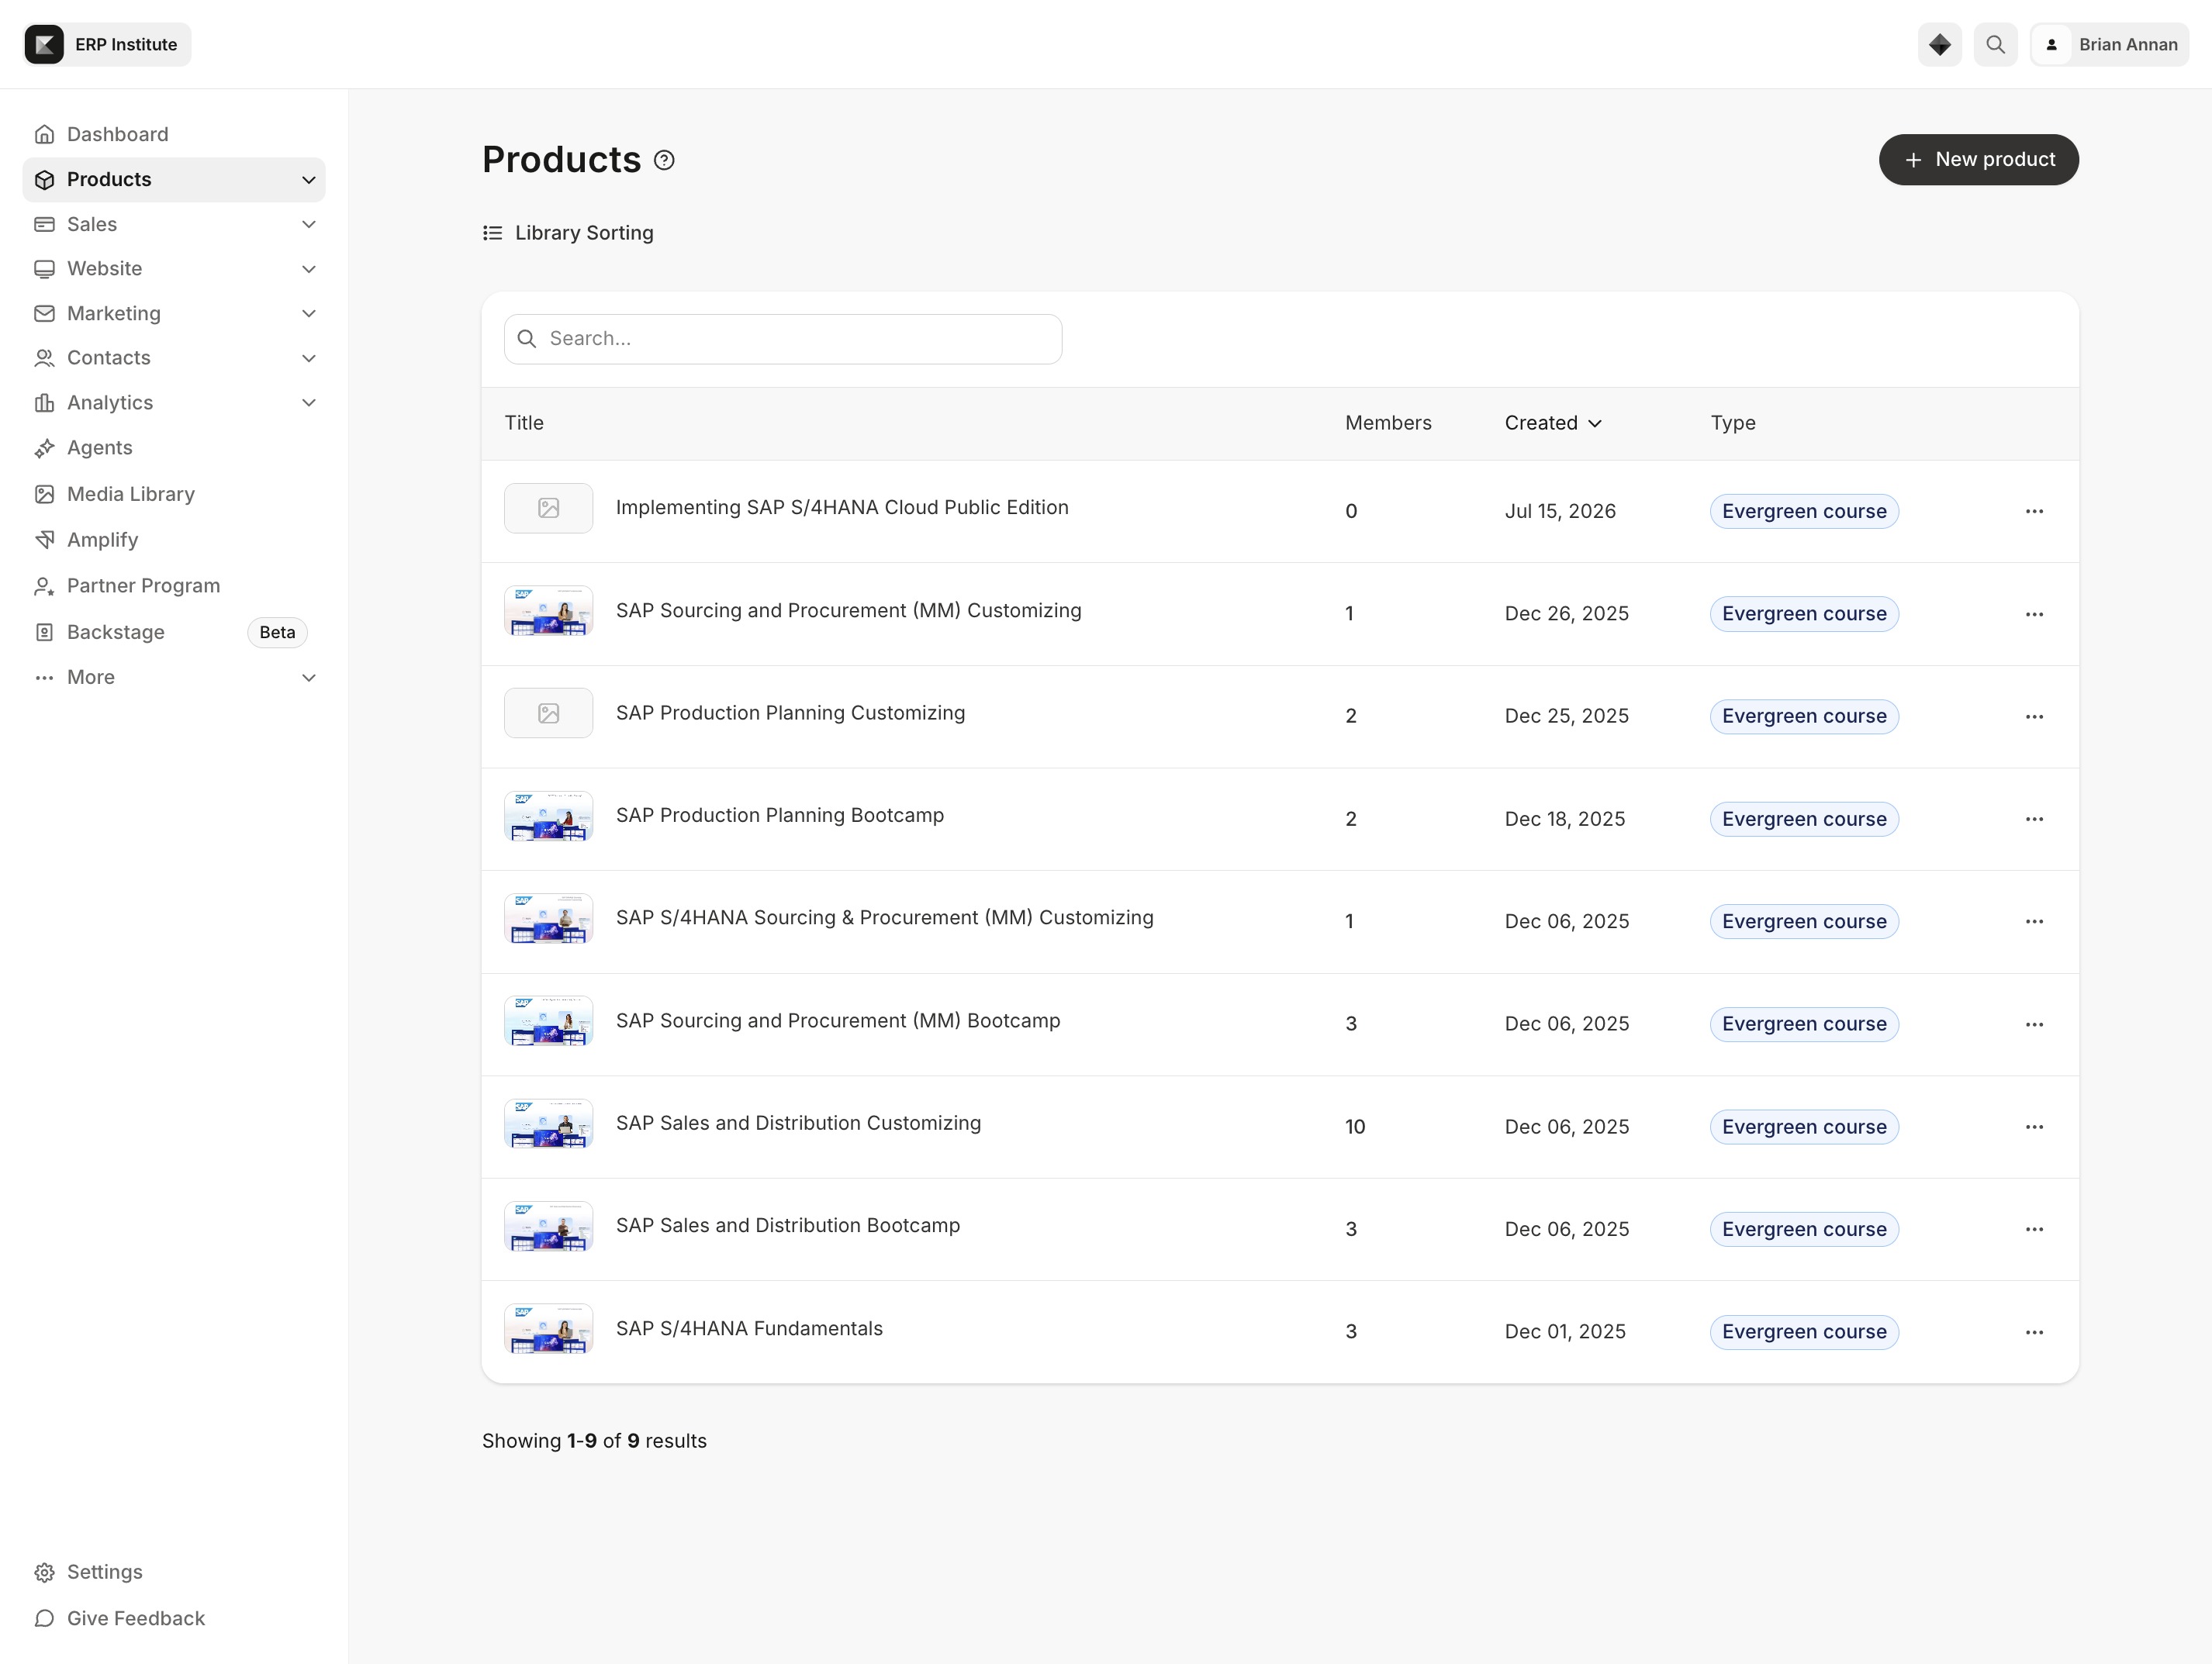2212x1664 pixels.
Task: Click the Amplify paper-plane icon in sidebar
Action: click(x=44, y=540)
